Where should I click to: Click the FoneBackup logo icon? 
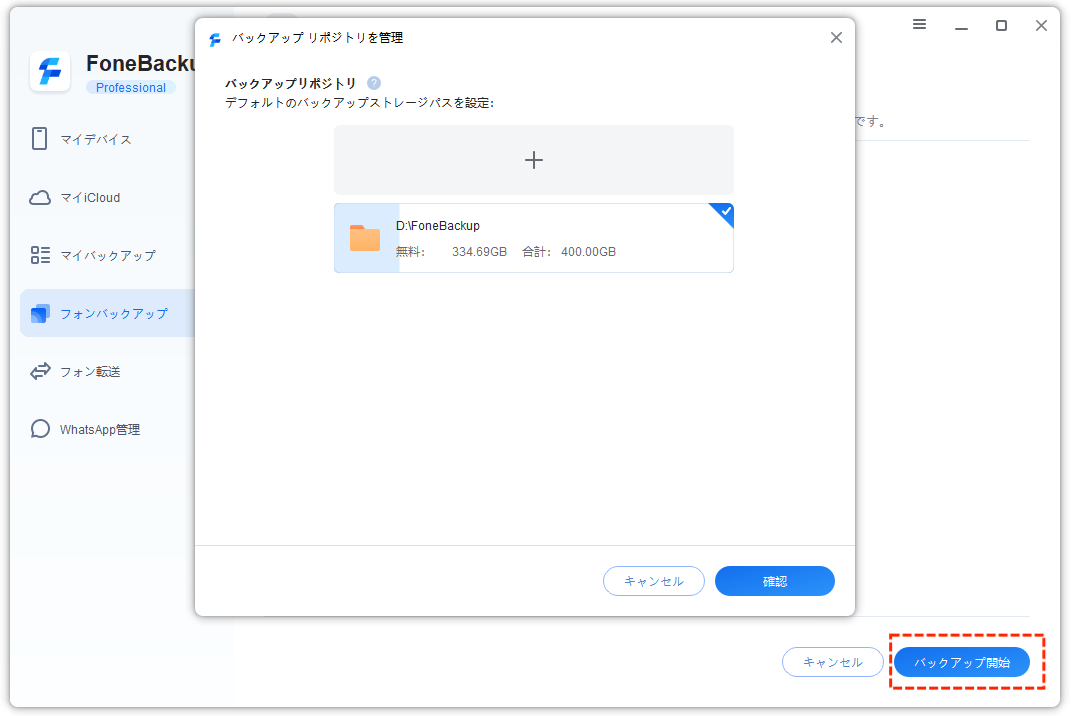50,71
